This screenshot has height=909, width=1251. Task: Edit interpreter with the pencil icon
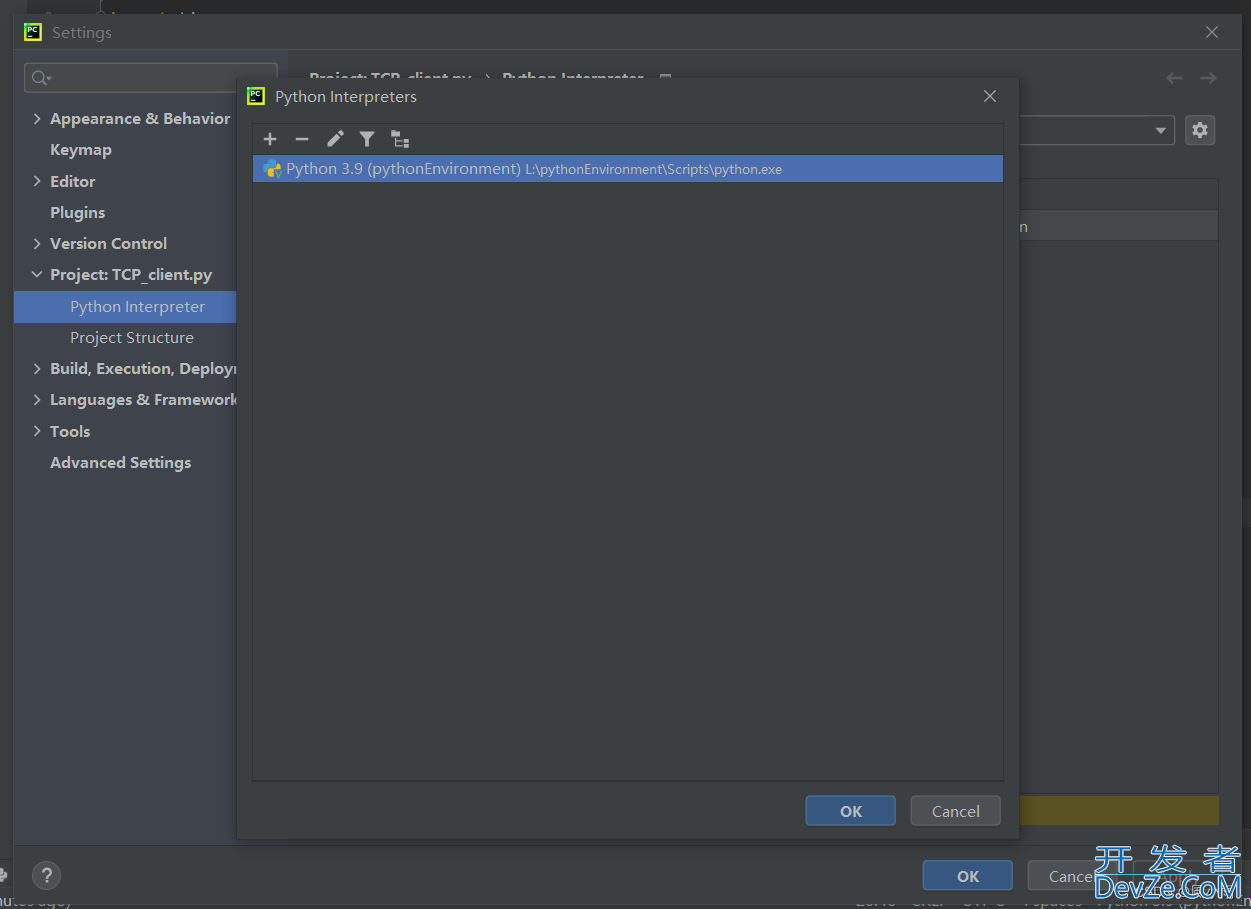pyautogui.click(x=335, y=139)
